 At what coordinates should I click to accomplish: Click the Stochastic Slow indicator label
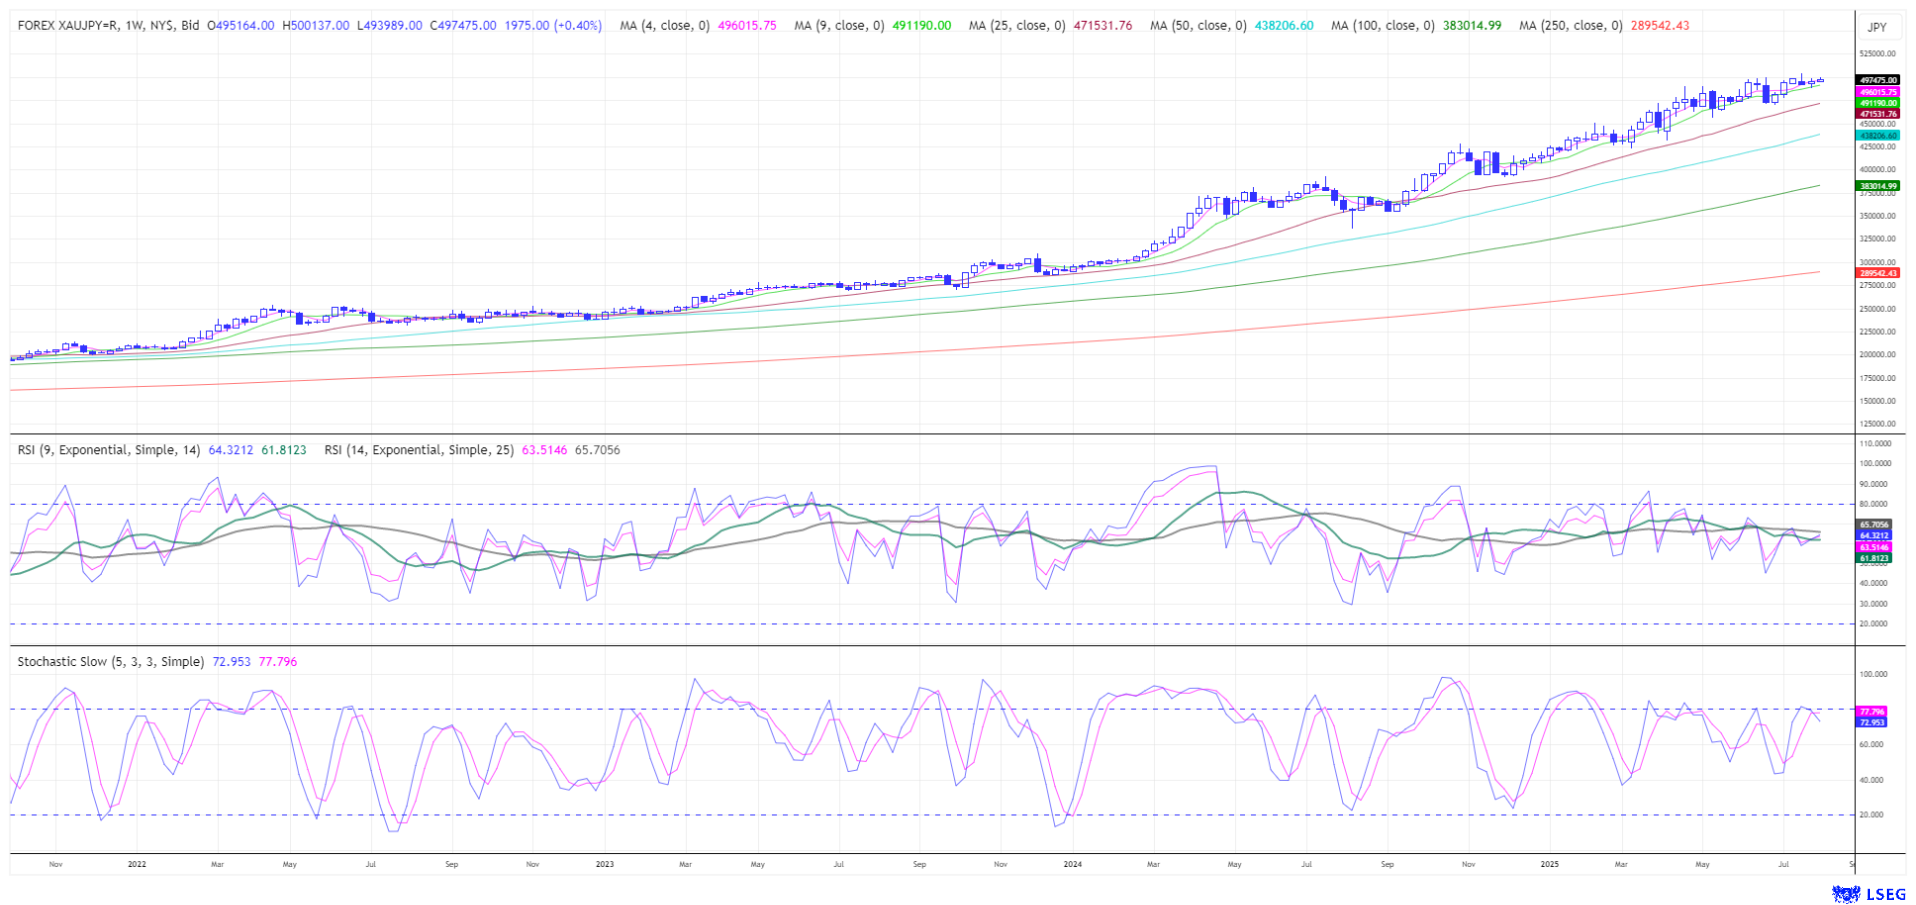110,662
